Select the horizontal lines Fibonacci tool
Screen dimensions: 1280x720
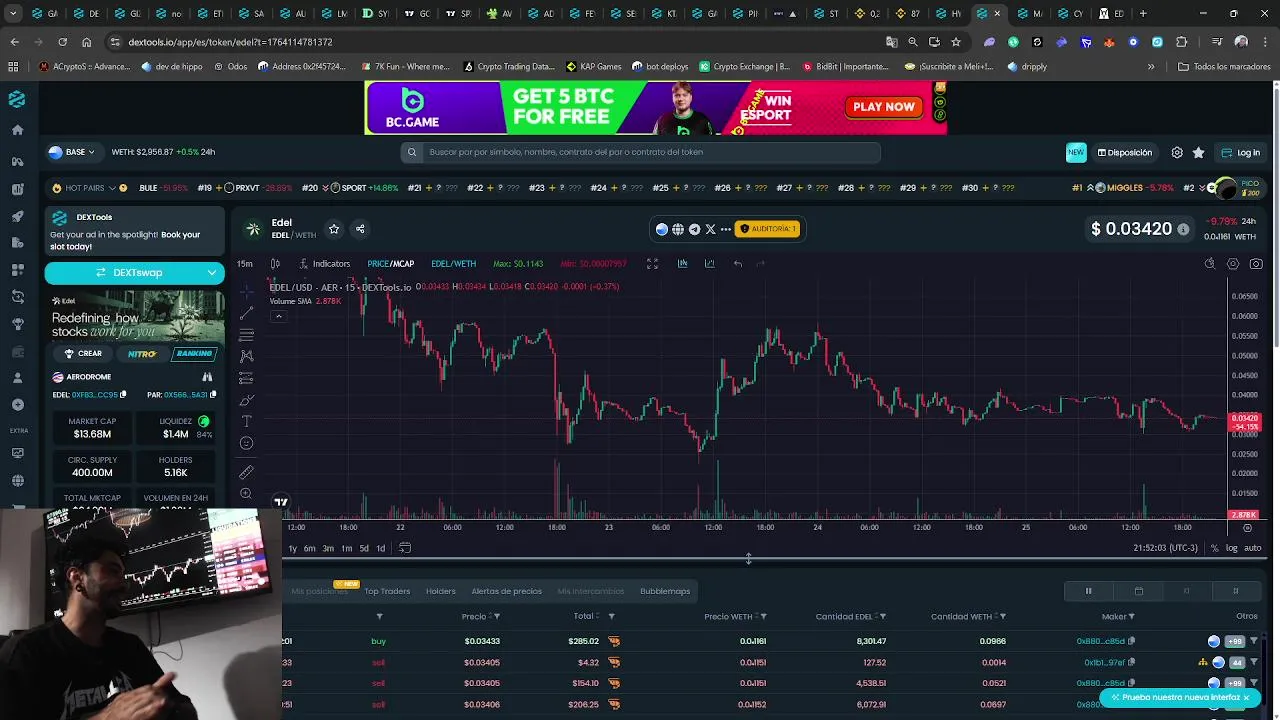pos(246,335)
